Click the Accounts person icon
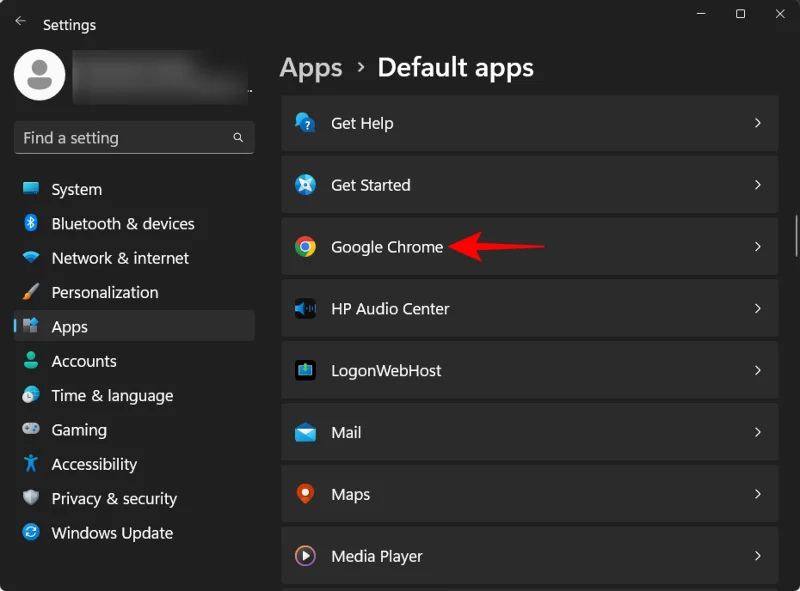This screenshot has width=800, height=591. [31, 360]
